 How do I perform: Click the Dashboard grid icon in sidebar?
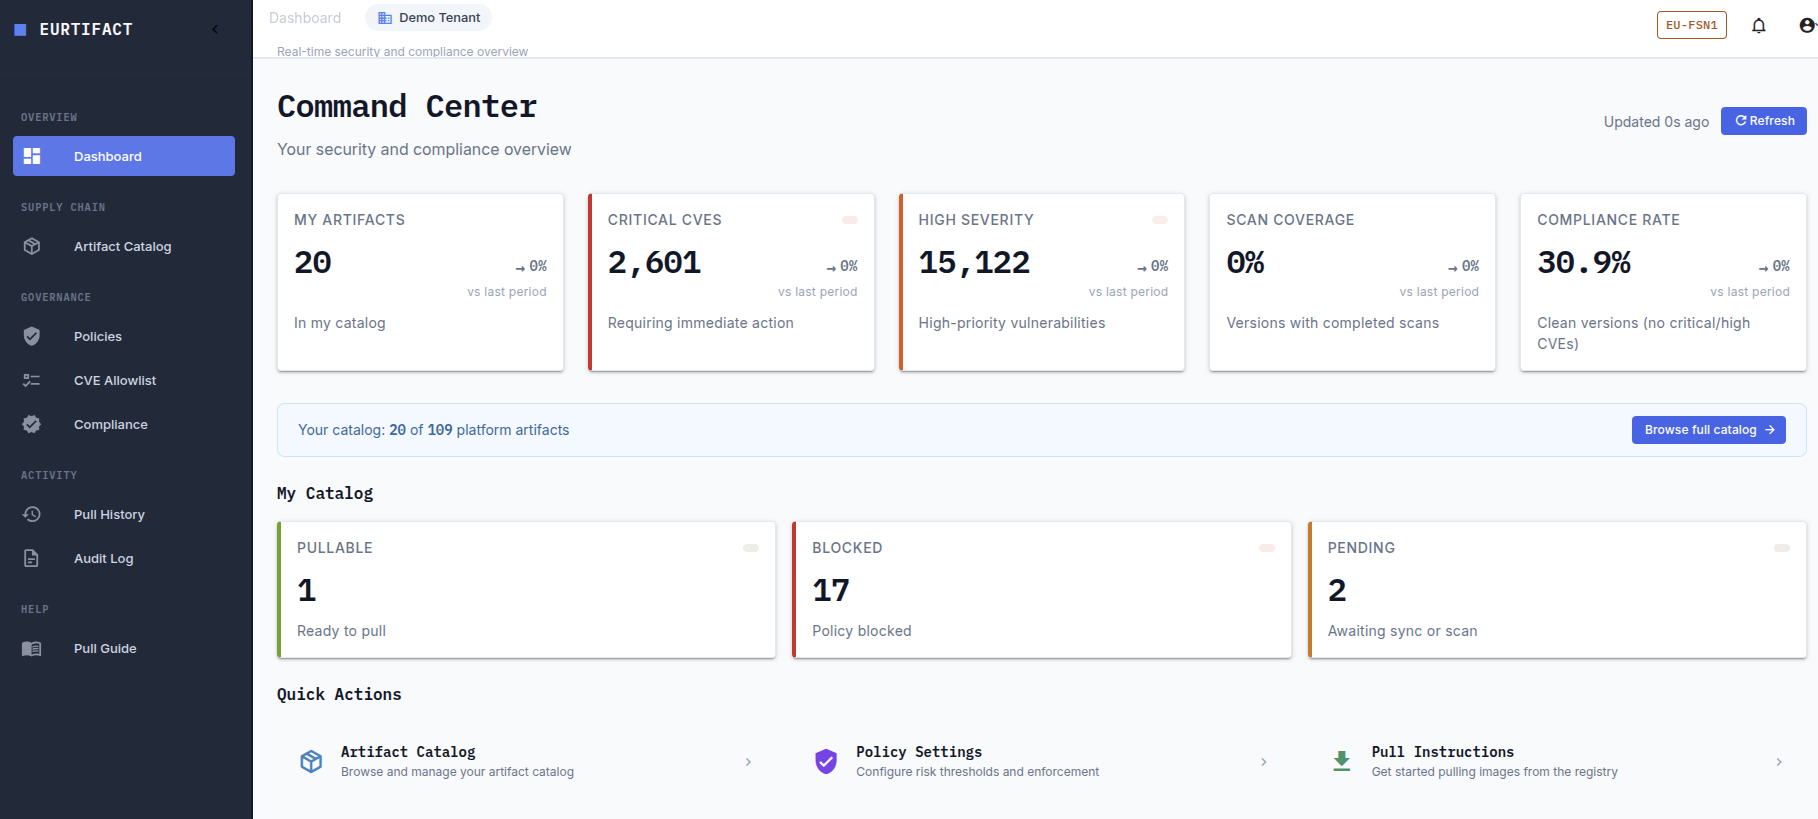pos(32,156)
